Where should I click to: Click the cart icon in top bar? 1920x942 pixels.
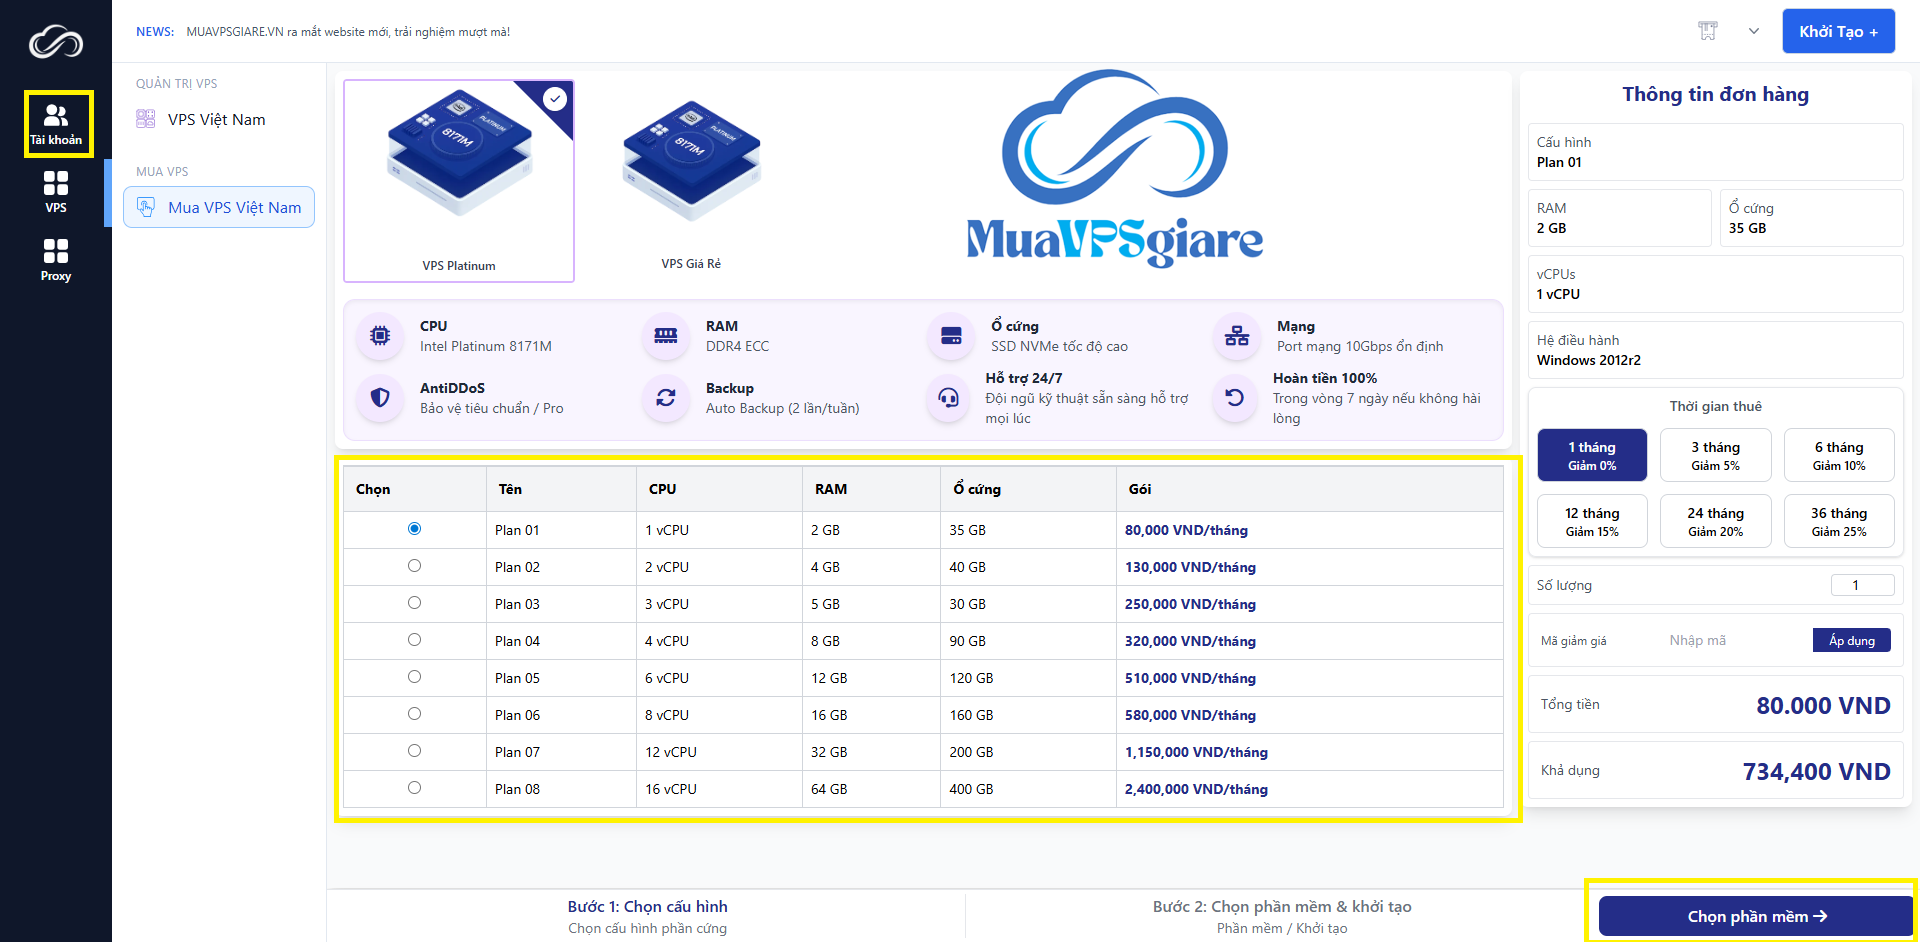1707,31
